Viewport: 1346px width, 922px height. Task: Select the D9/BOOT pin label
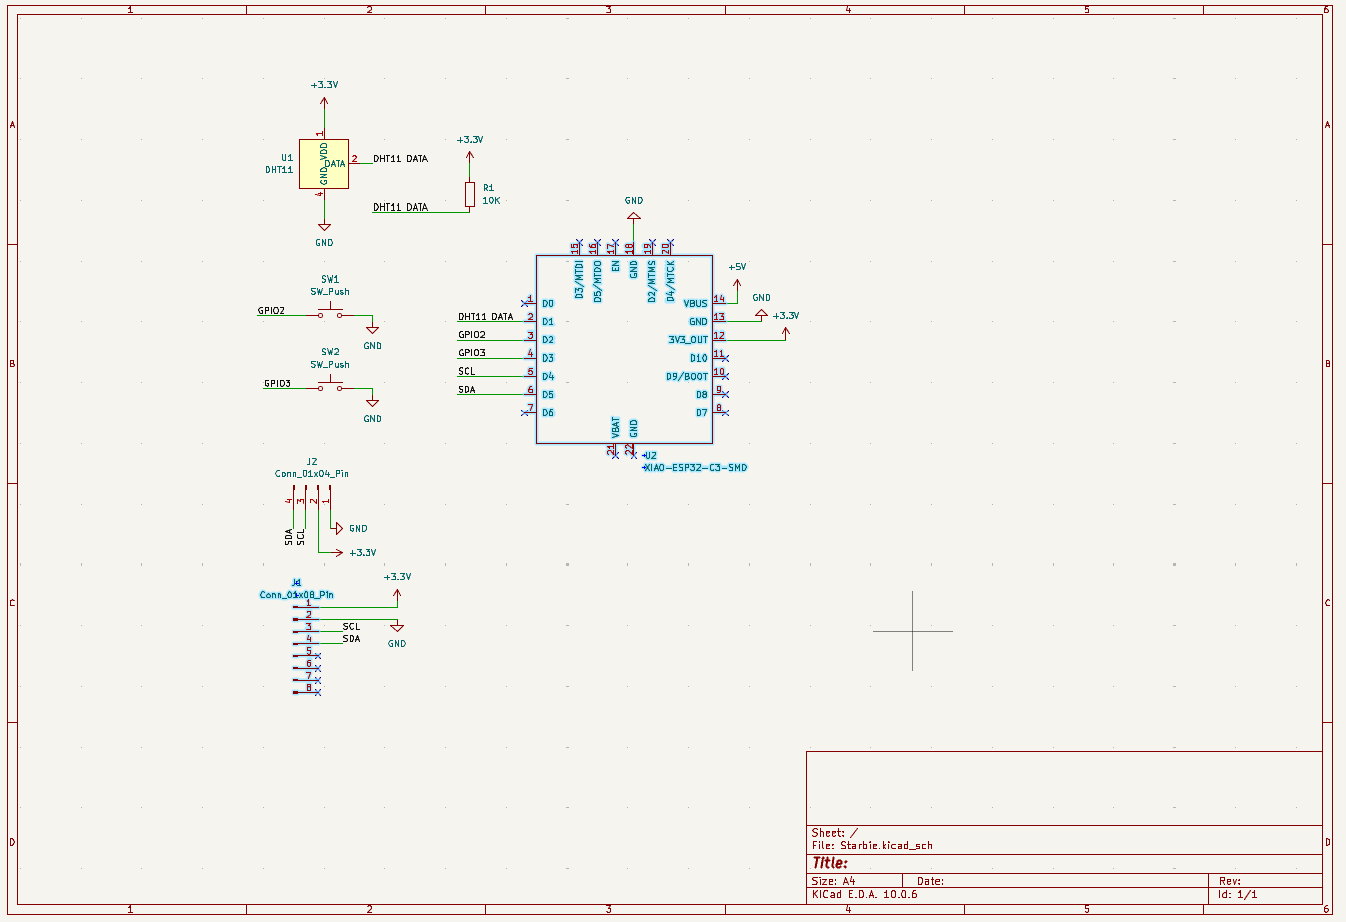pyautogui.click(x=687, y=377)
